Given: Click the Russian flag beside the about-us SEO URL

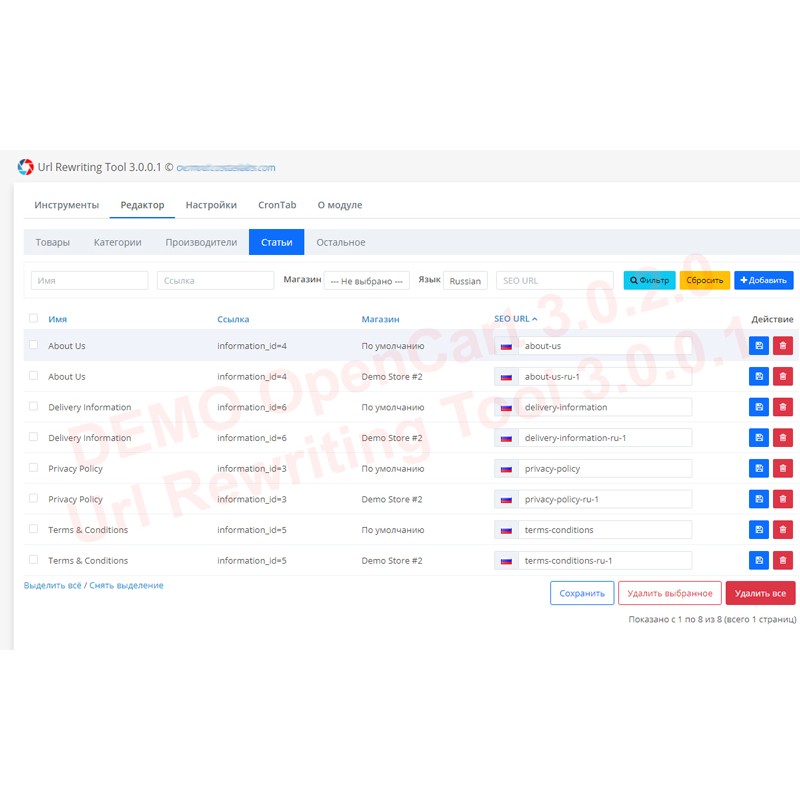Looking at the screenshot, I should [507, 345].
